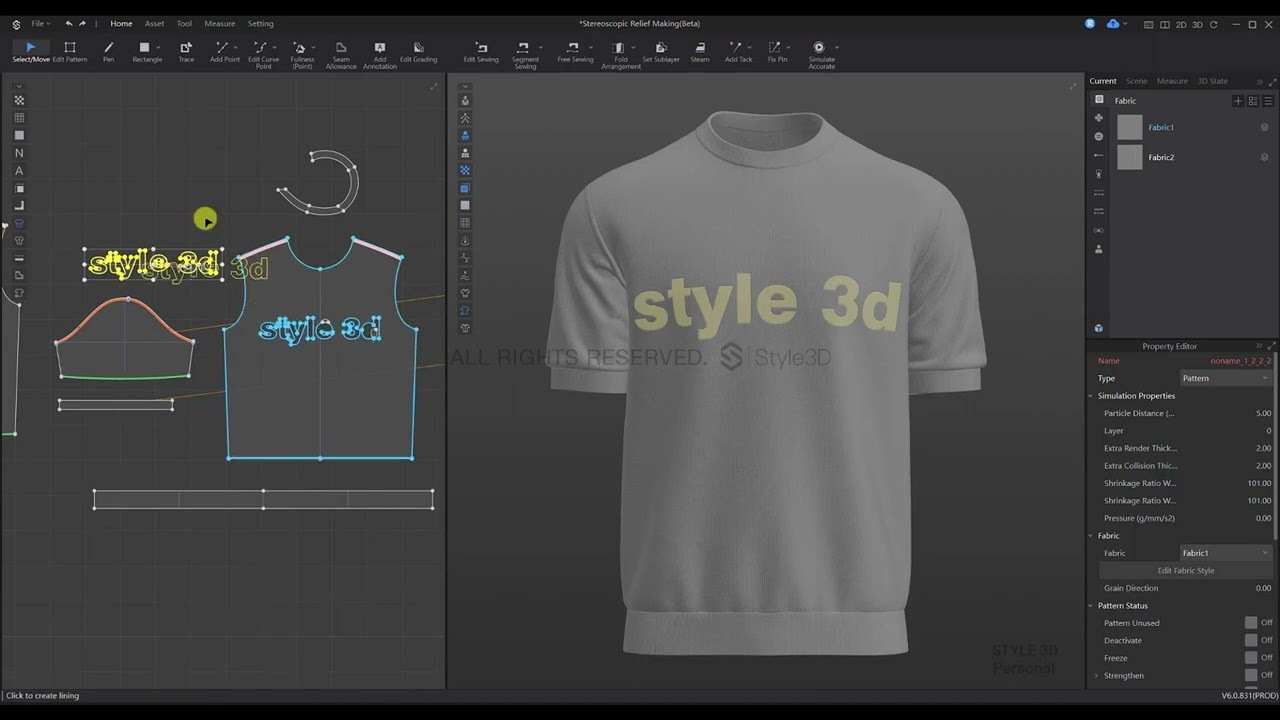Select the Select/Move tool
Image resolution: width=1280 pixels, height=720 pixels.
tap(30, 52)
